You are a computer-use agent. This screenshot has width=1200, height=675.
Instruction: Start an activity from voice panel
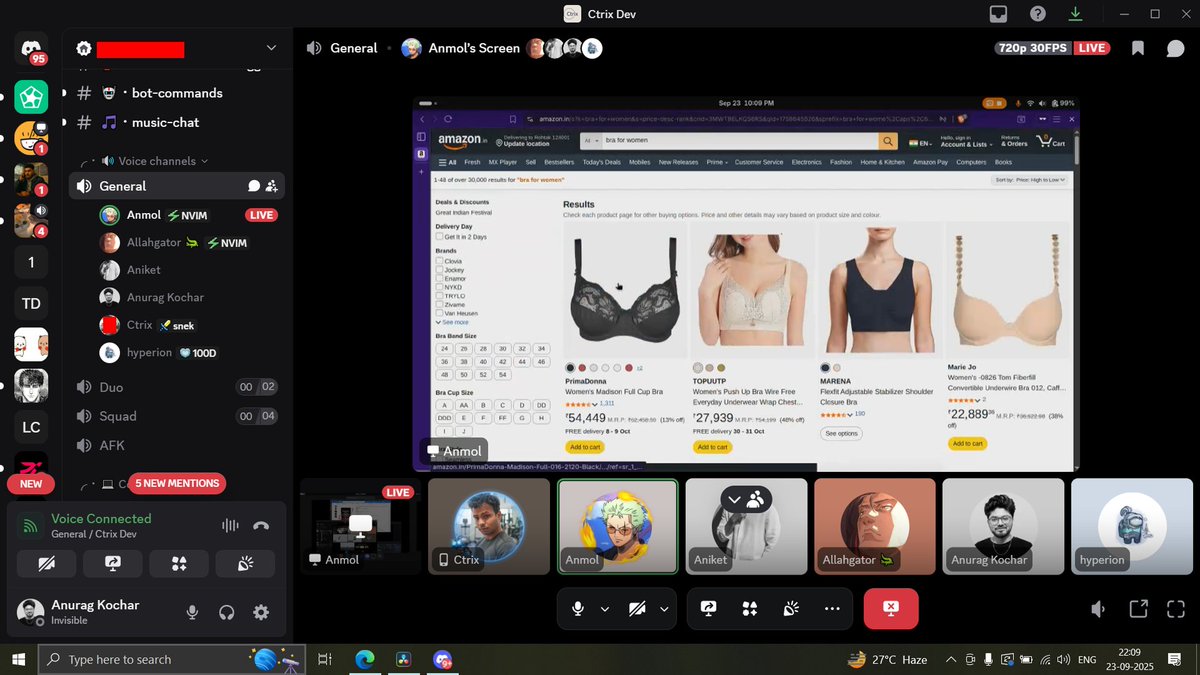179,564
